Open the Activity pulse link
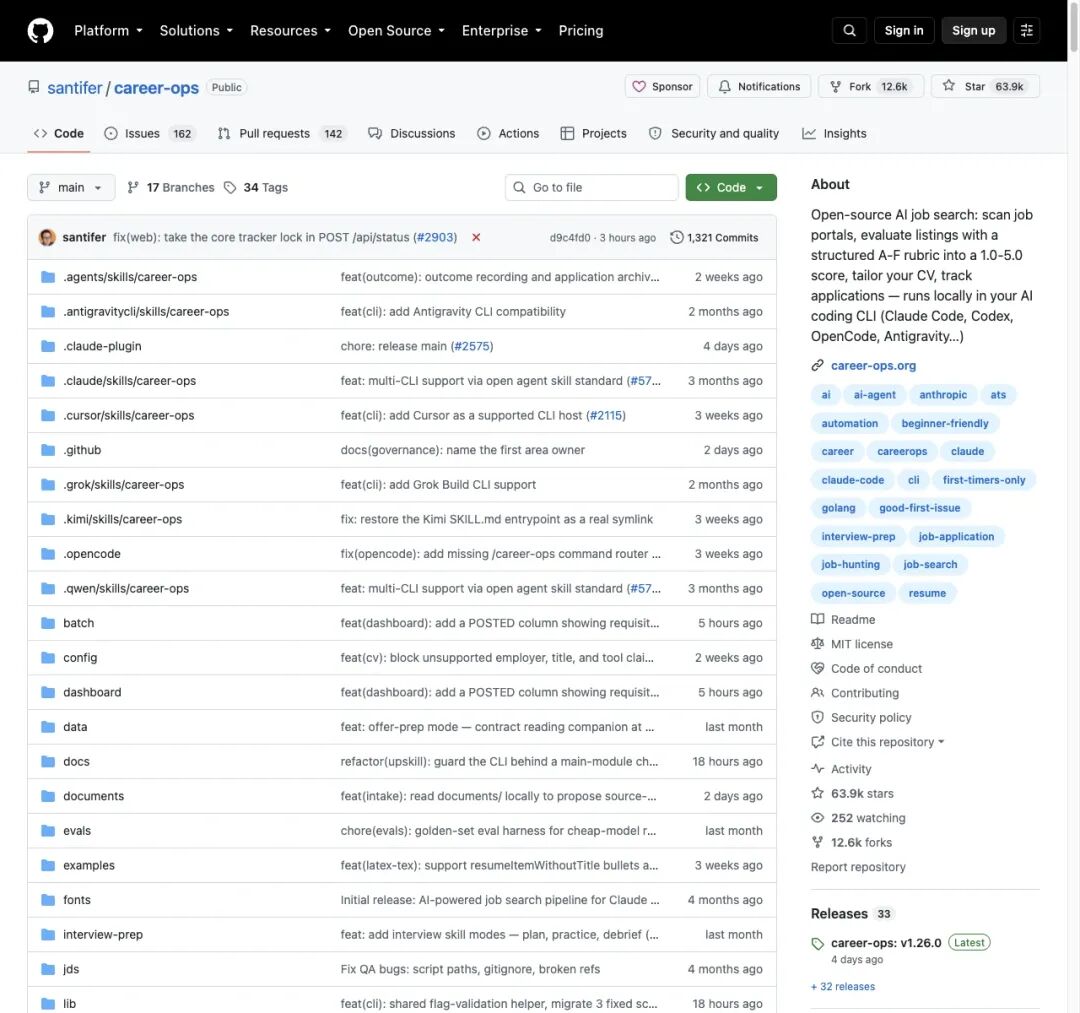This screenshot has width=1080, height=1013. point(841,769)
